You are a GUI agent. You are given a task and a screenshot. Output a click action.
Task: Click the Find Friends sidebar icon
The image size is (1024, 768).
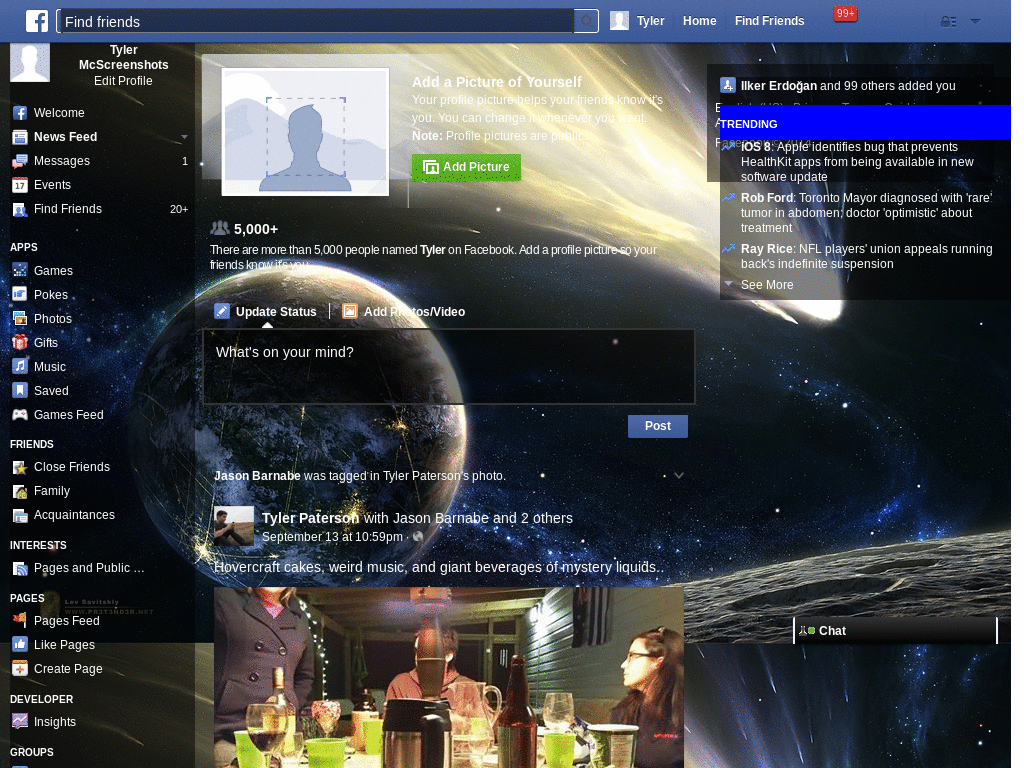tap(20, 210)
